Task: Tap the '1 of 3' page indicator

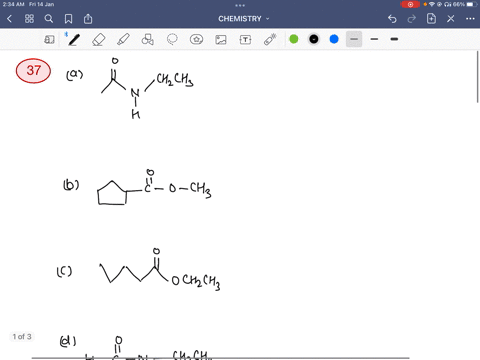Action: (x=22, y=337)
